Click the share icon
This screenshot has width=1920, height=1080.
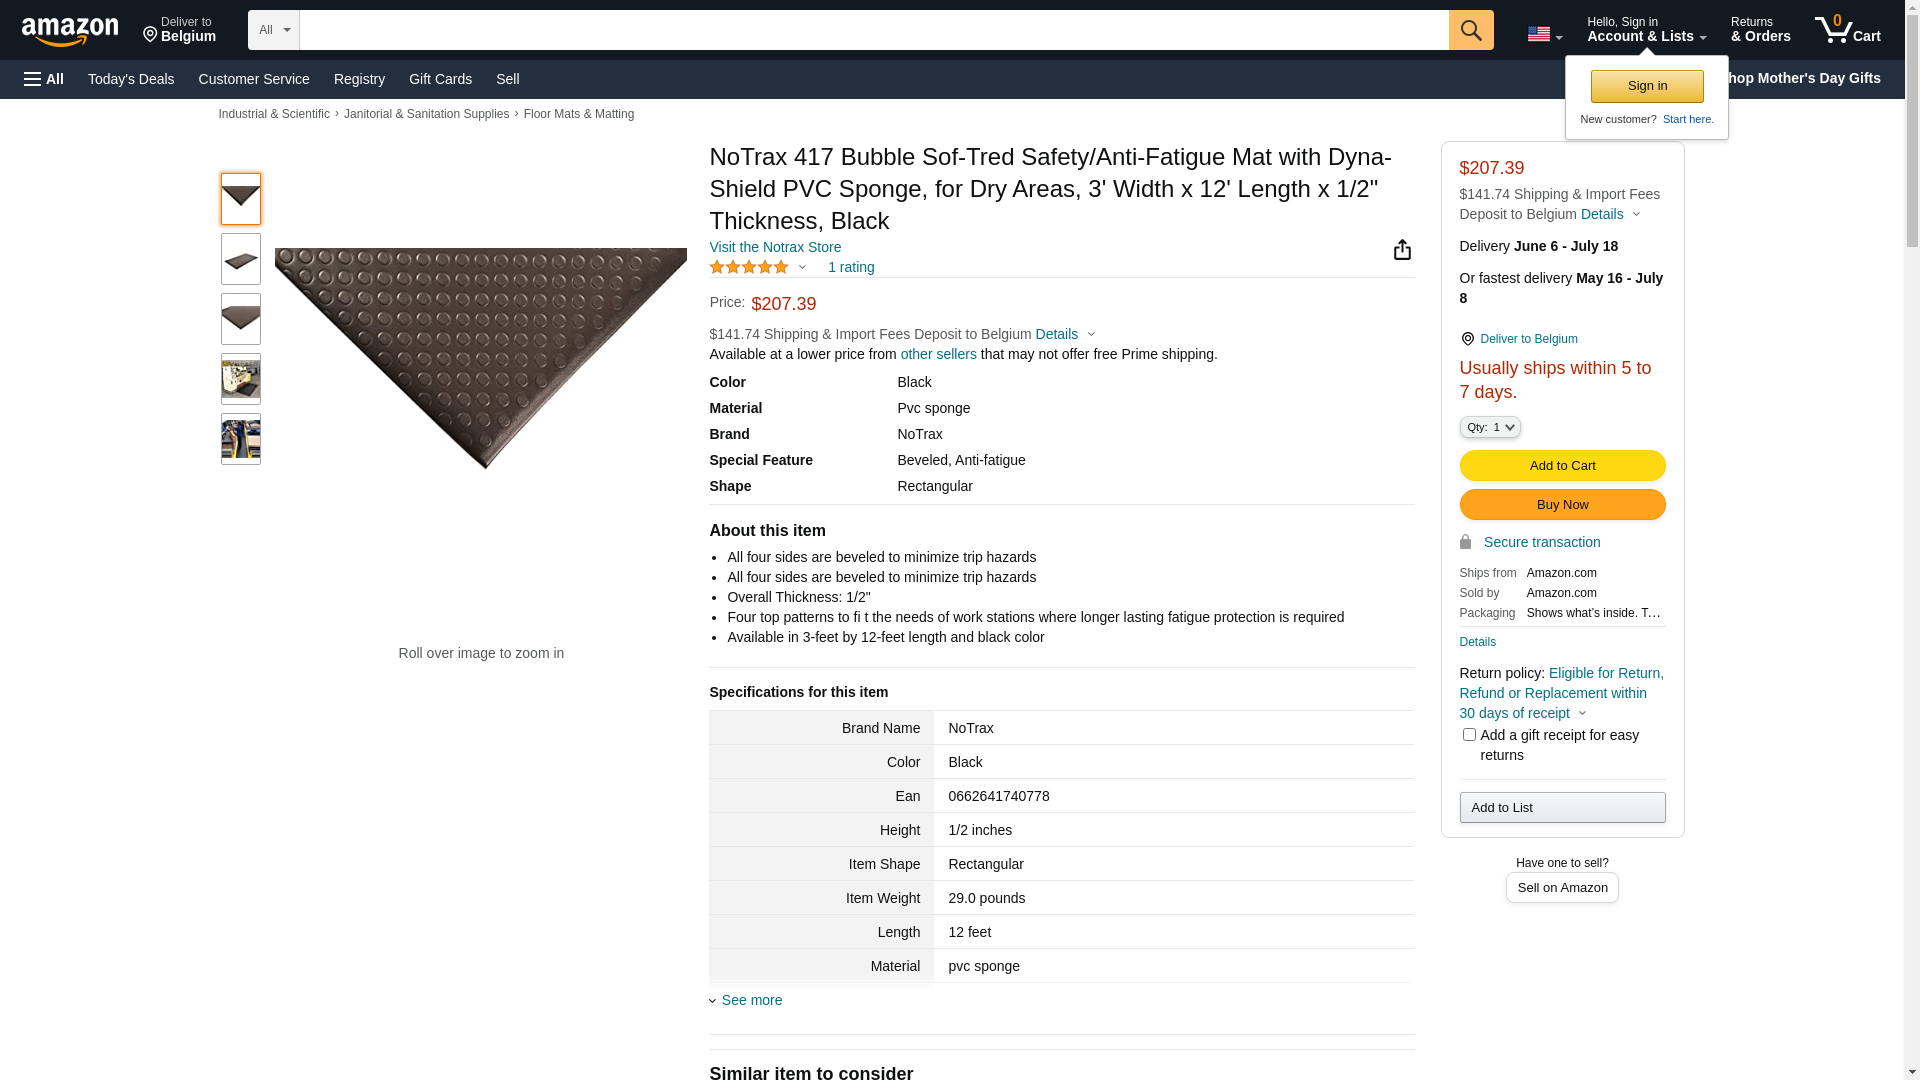pos(1402,250)
